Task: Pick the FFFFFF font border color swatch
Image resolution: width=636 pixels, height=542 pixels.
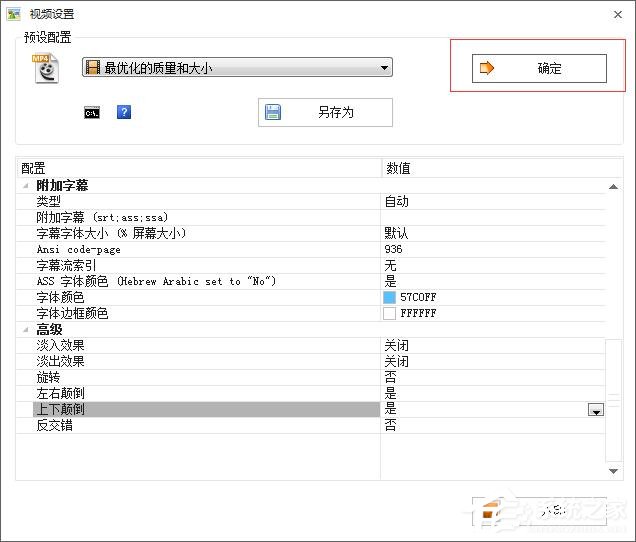Action: tap(390, 314)
